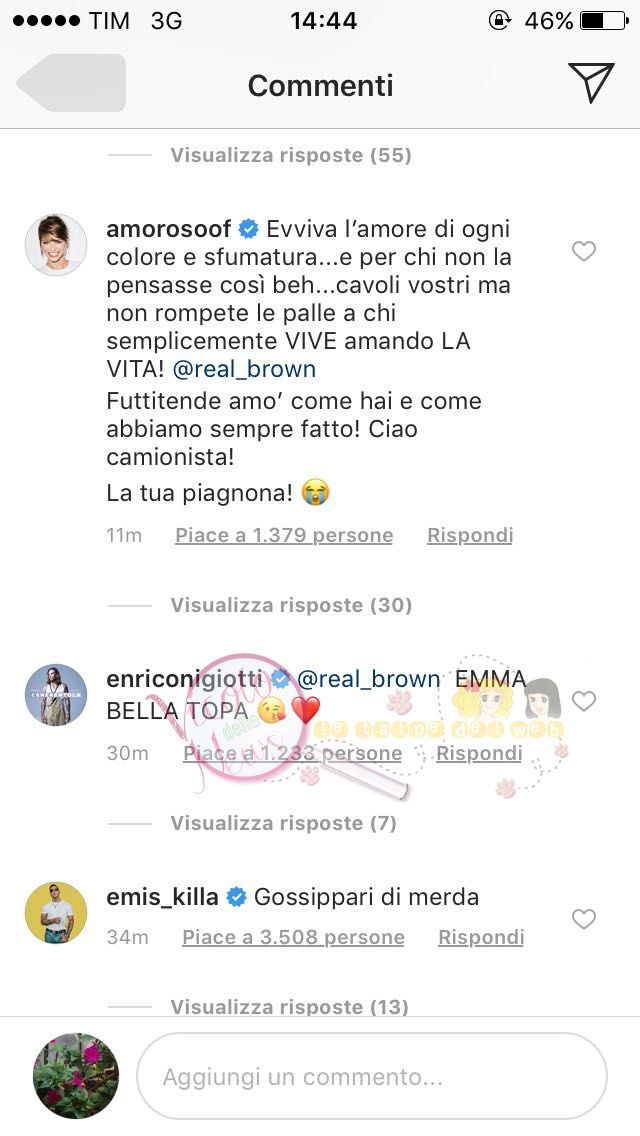640x1136 pixels.
Task: Like enriconigiotti's comment with heart icon
Action: pyautogui.click(x=583, y=701)
